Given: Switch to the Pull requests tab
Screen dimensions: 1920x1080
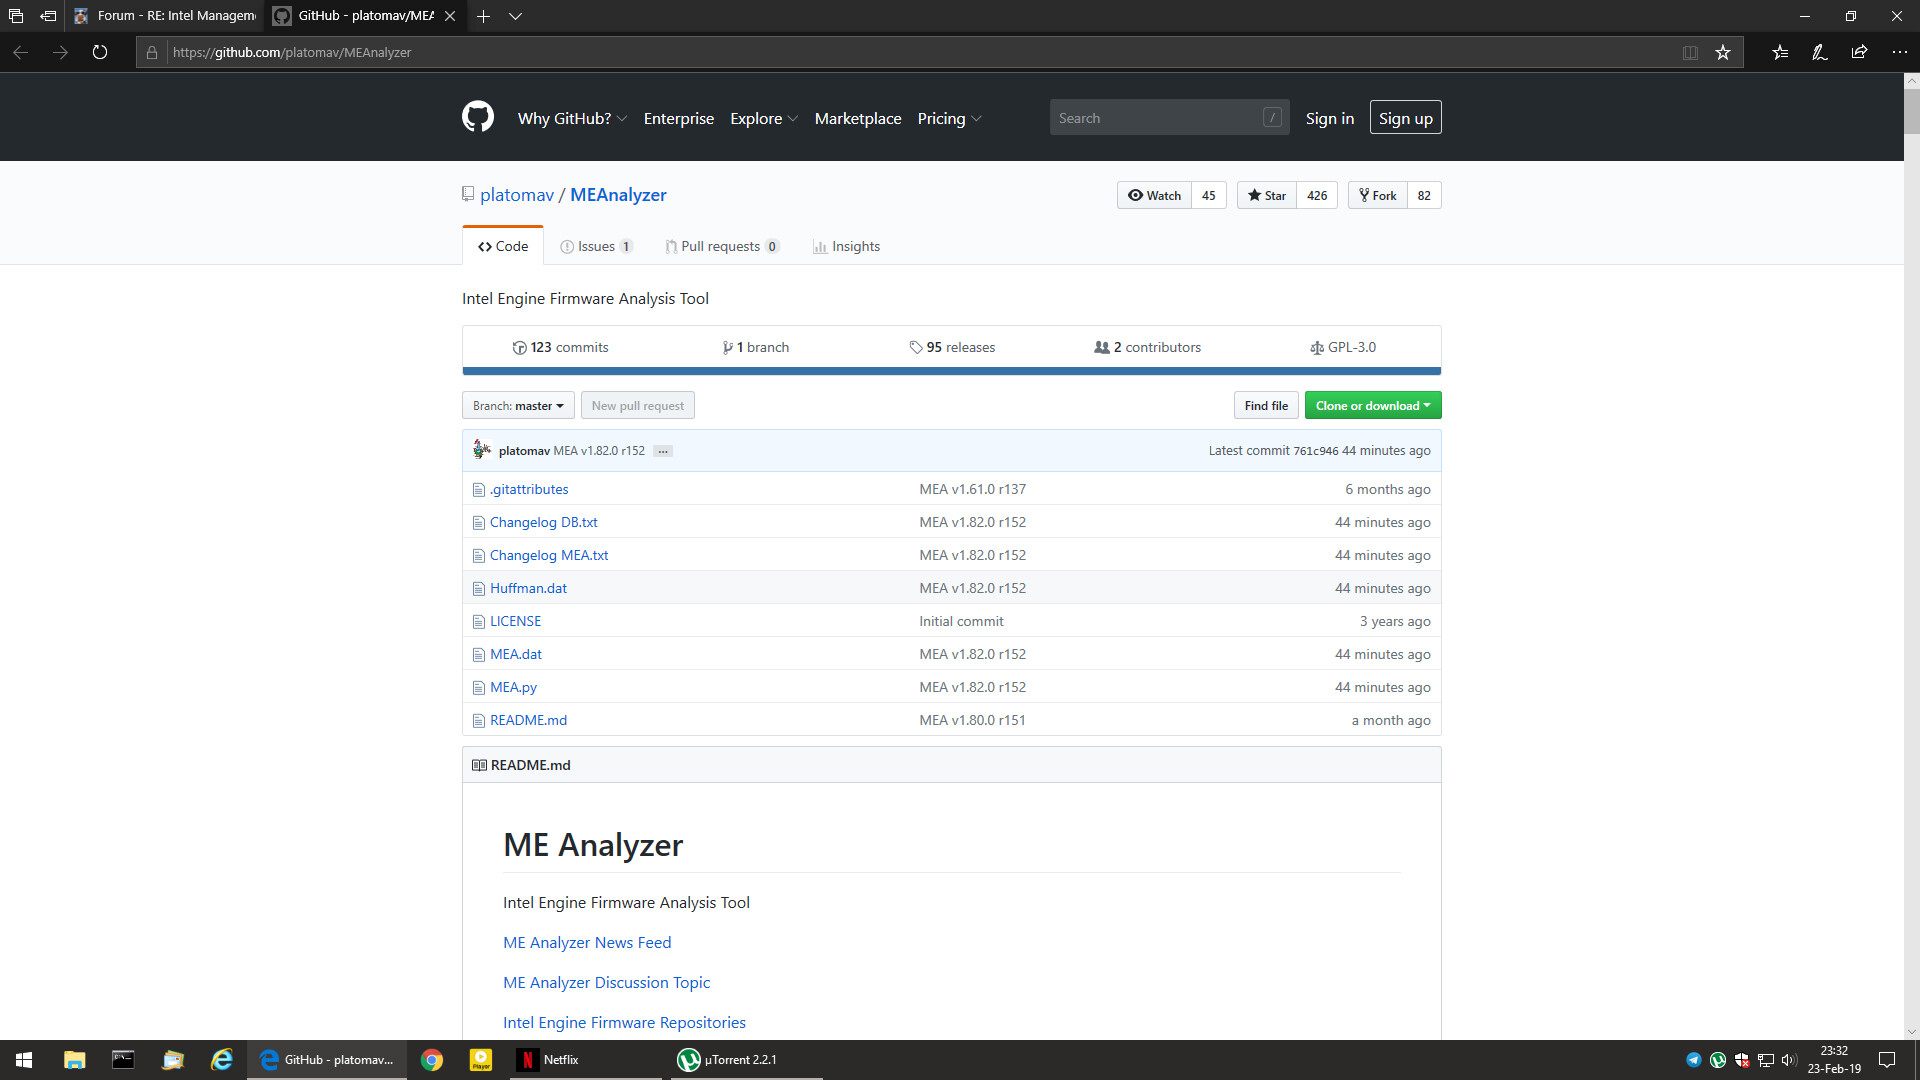Looking at the screenshot, I should (722, 246).
